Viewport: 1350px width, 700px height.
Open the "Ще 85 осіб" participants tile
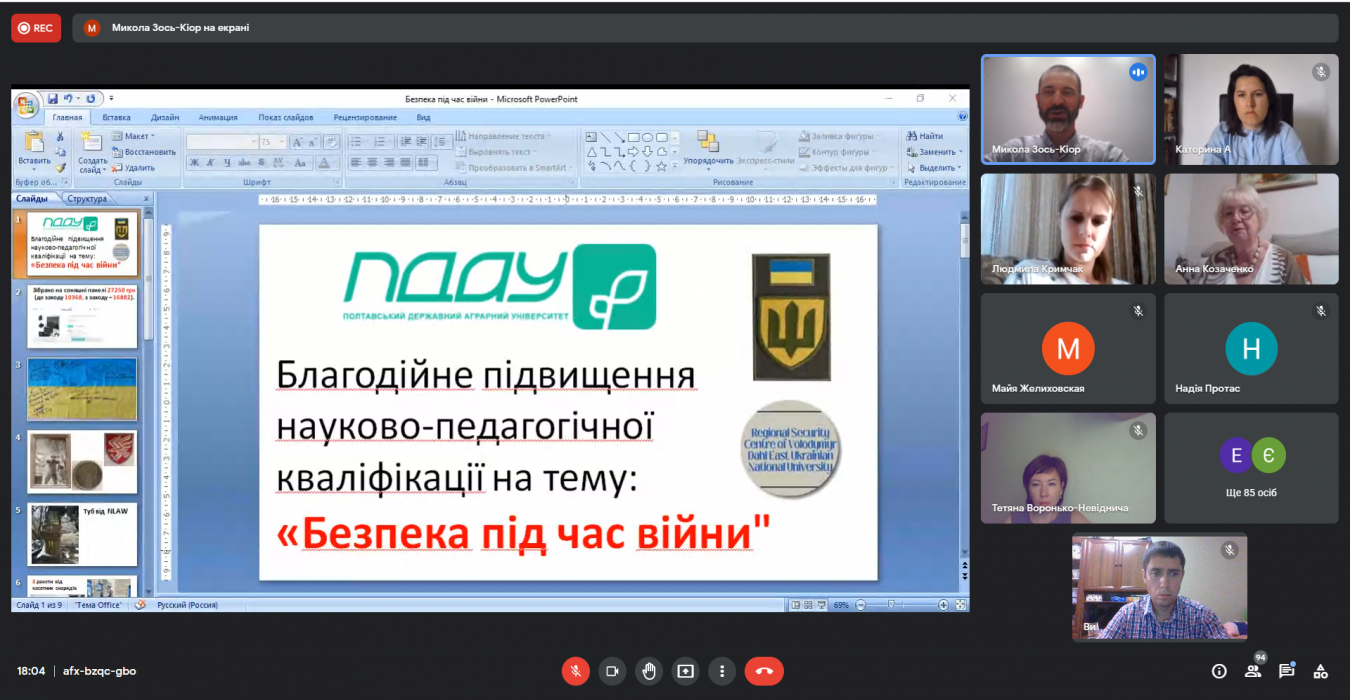1251,468
